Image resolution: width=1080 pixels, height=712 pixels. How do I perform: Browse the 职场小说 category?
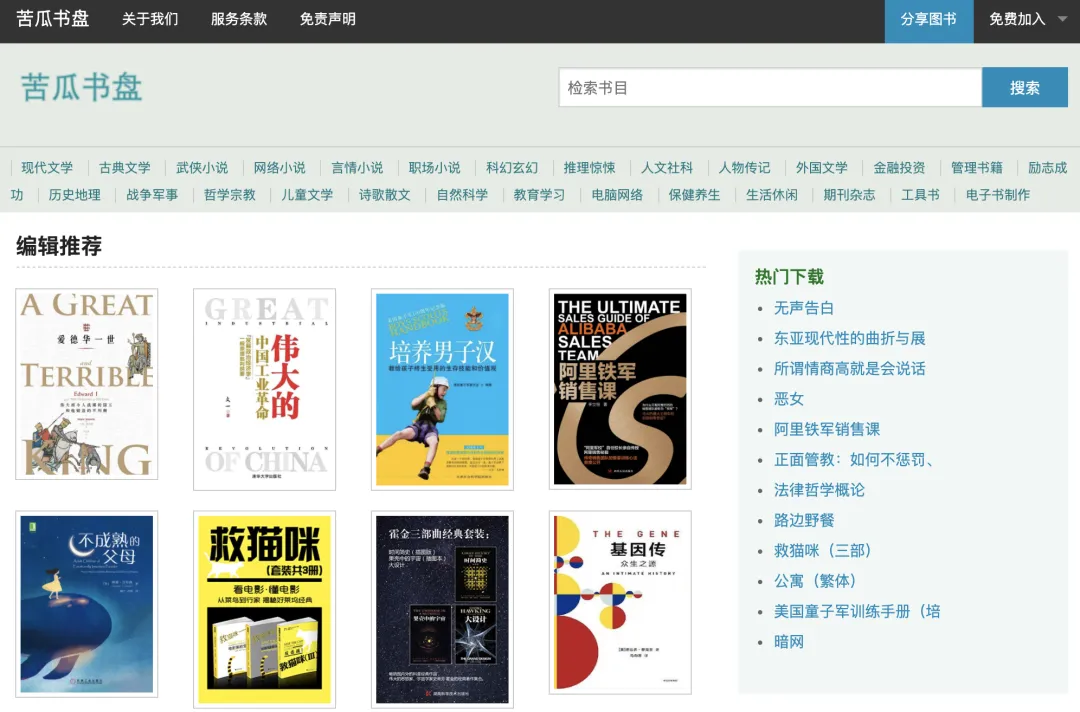pyautogui.click(x=435, y=167)
